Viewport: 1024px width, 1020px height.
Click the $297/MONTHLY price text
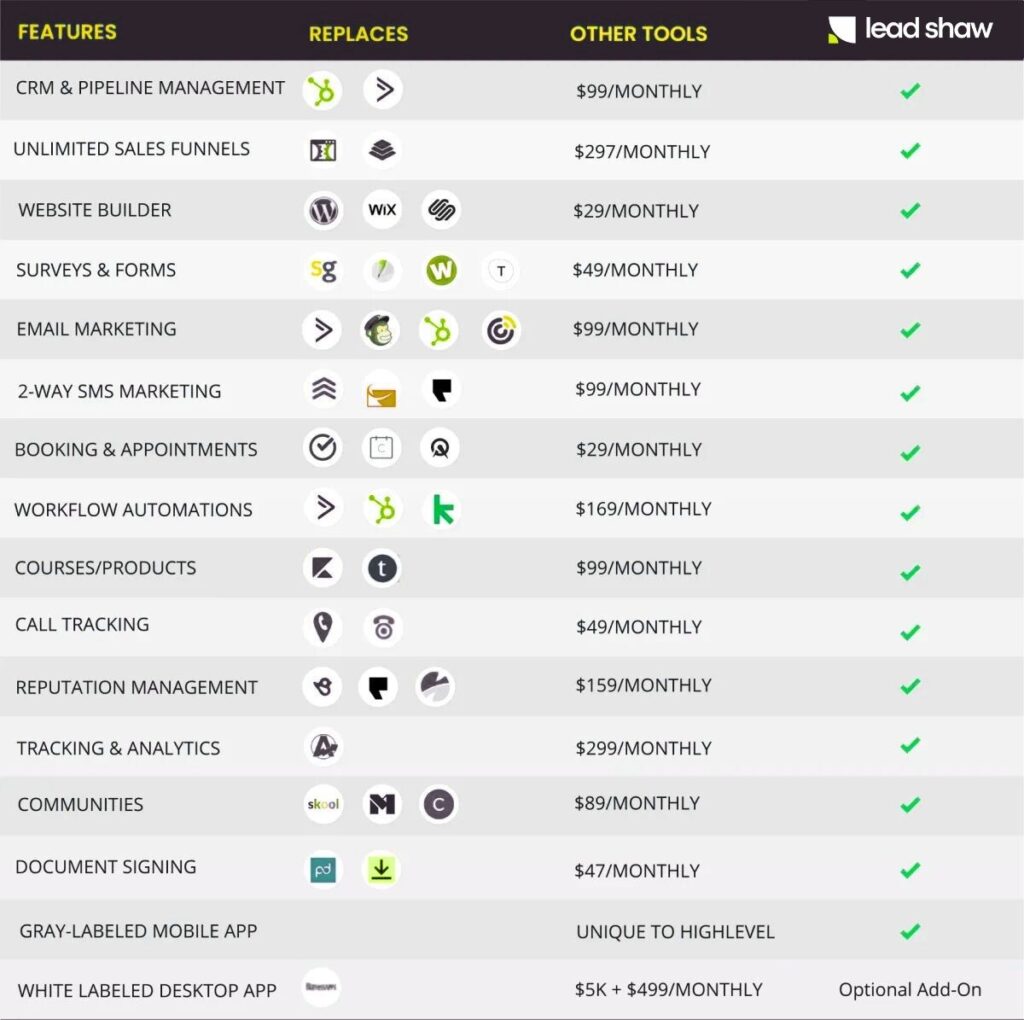pos(642,151)
